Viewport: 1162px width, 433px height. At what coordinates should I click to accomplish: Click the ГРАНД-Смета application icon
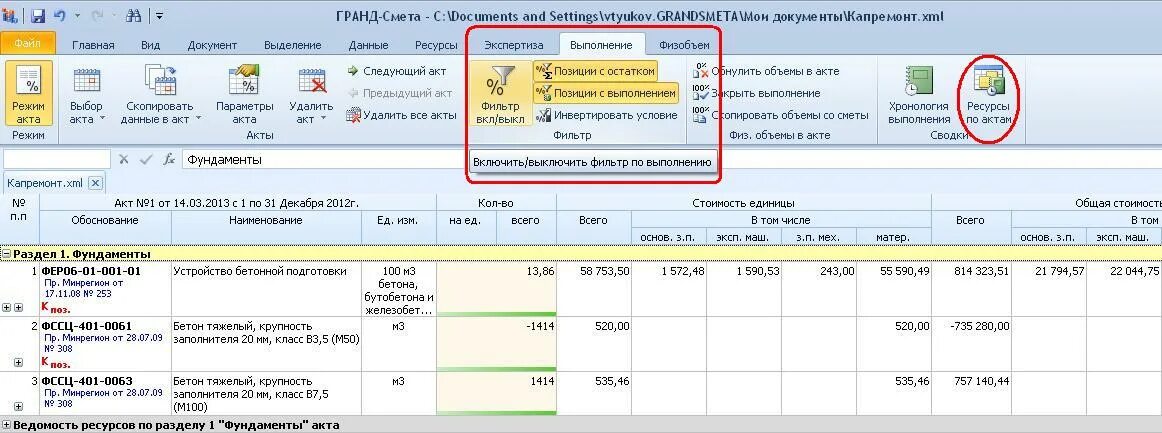tap(10, 15)
